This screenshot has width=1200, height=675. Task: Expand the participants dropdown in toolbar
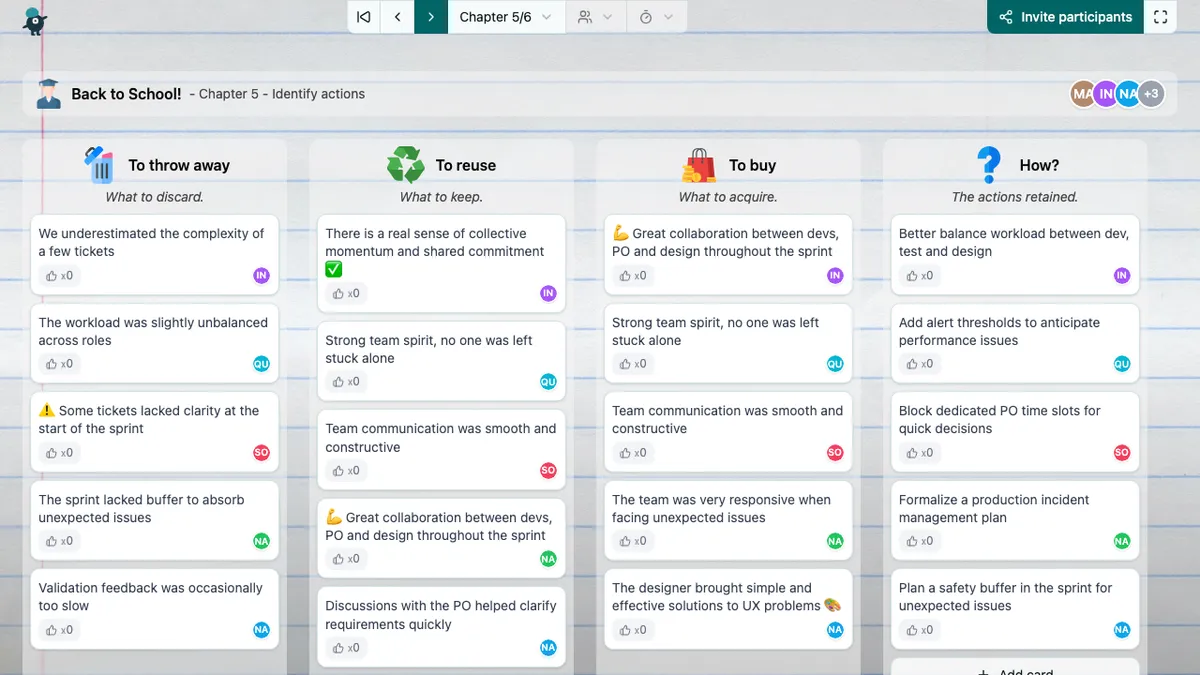(595, 17)
